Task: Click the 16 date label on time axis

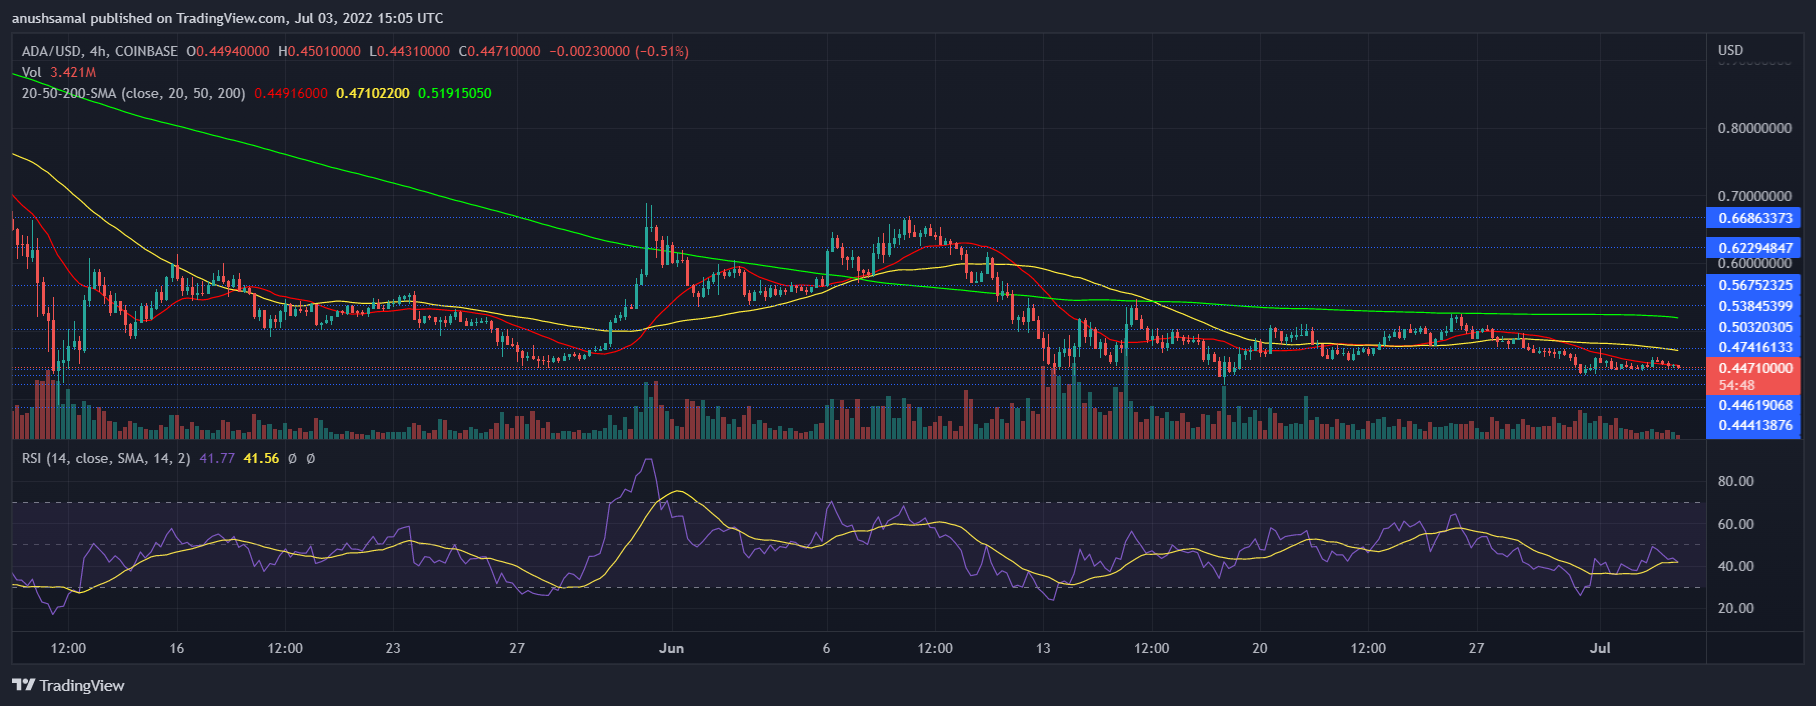Action: [x=177, y=648]
